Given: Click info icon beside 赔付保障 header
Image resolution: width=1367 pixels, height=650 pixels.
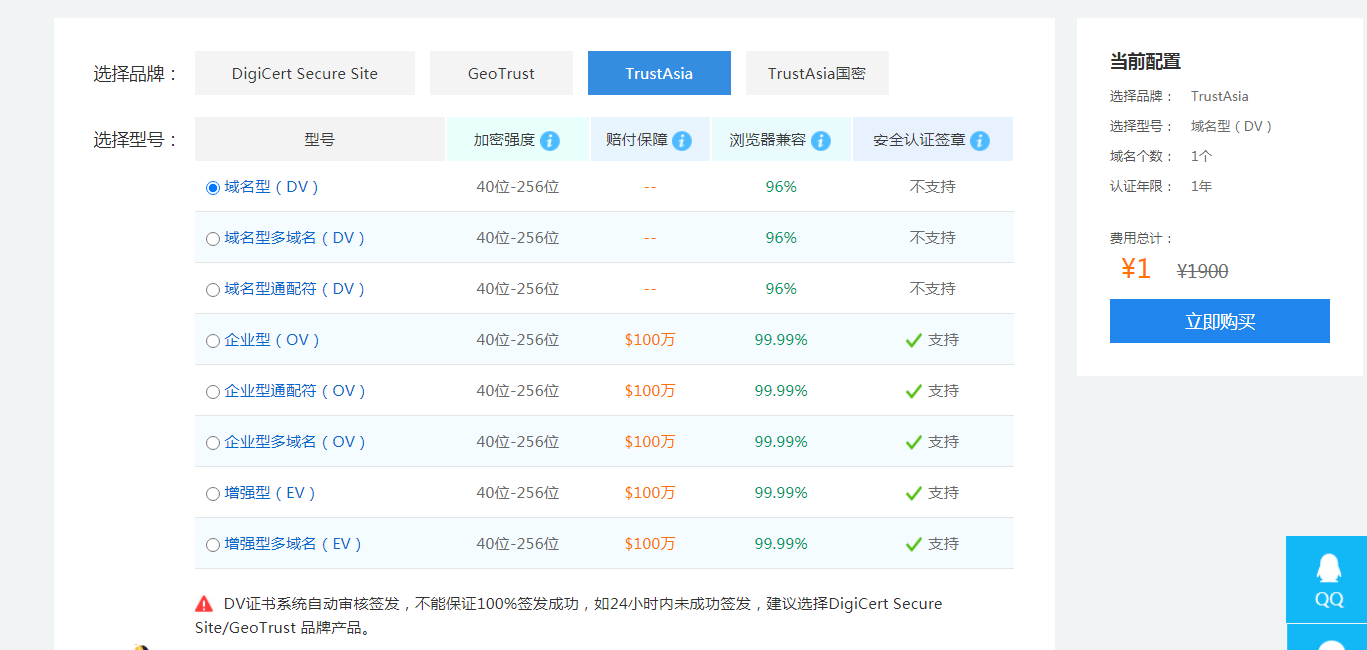Looking at the screenshot, I should pyautogui.click(x=682, y=141).
